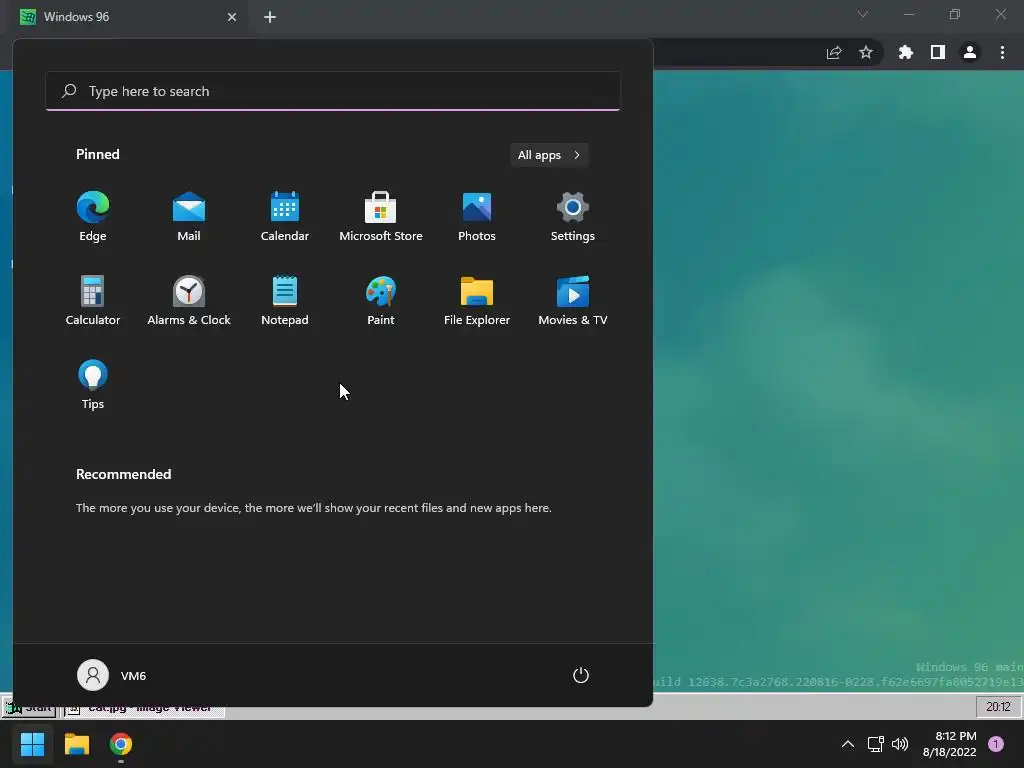Open the Chrome profile menu
1024x768 pixels.
pyautogui.click(x=970, y=53)
